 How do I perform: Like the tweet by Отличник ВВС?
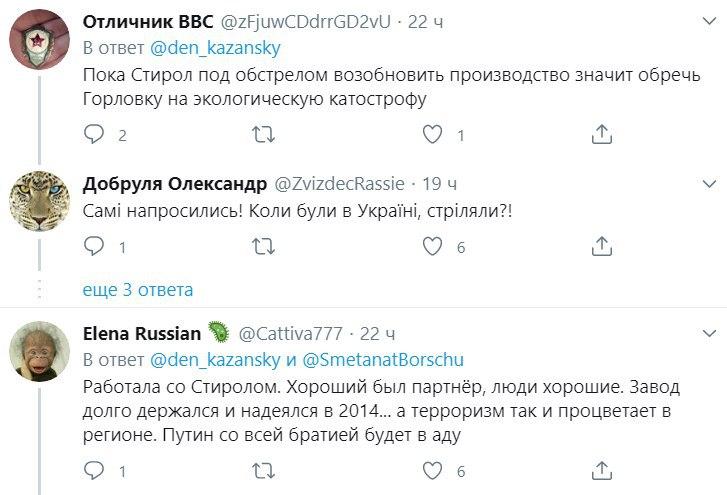(x=433, y=134)
